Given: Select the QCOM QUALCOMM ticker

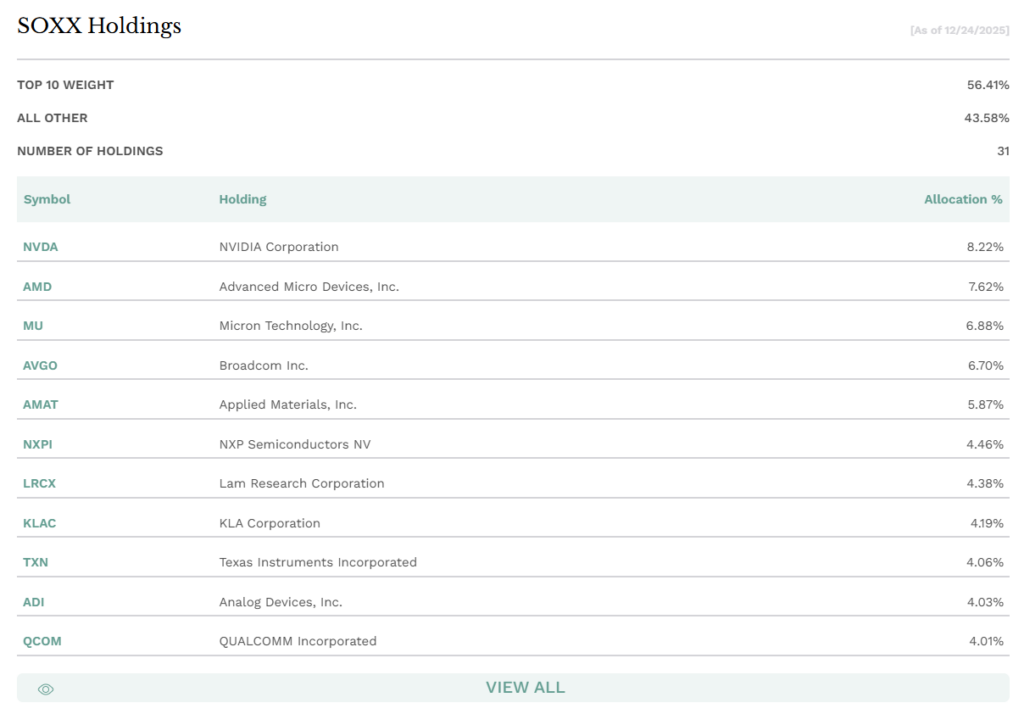Looking at the screenshot, I should (41, 641).
